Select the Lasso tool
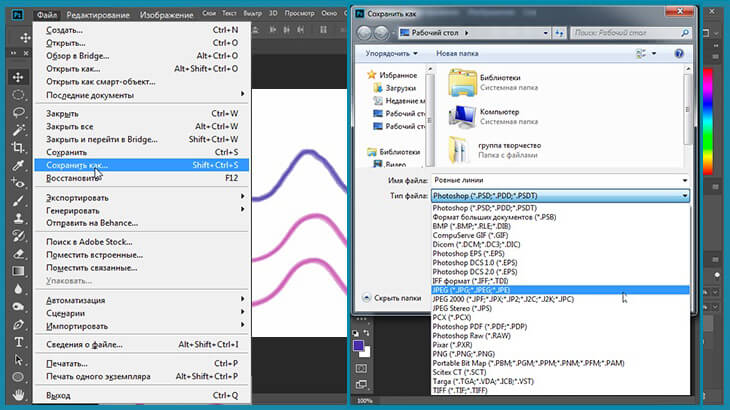The width and height of the screenshot is (730, 410). (x=18, y=113)
